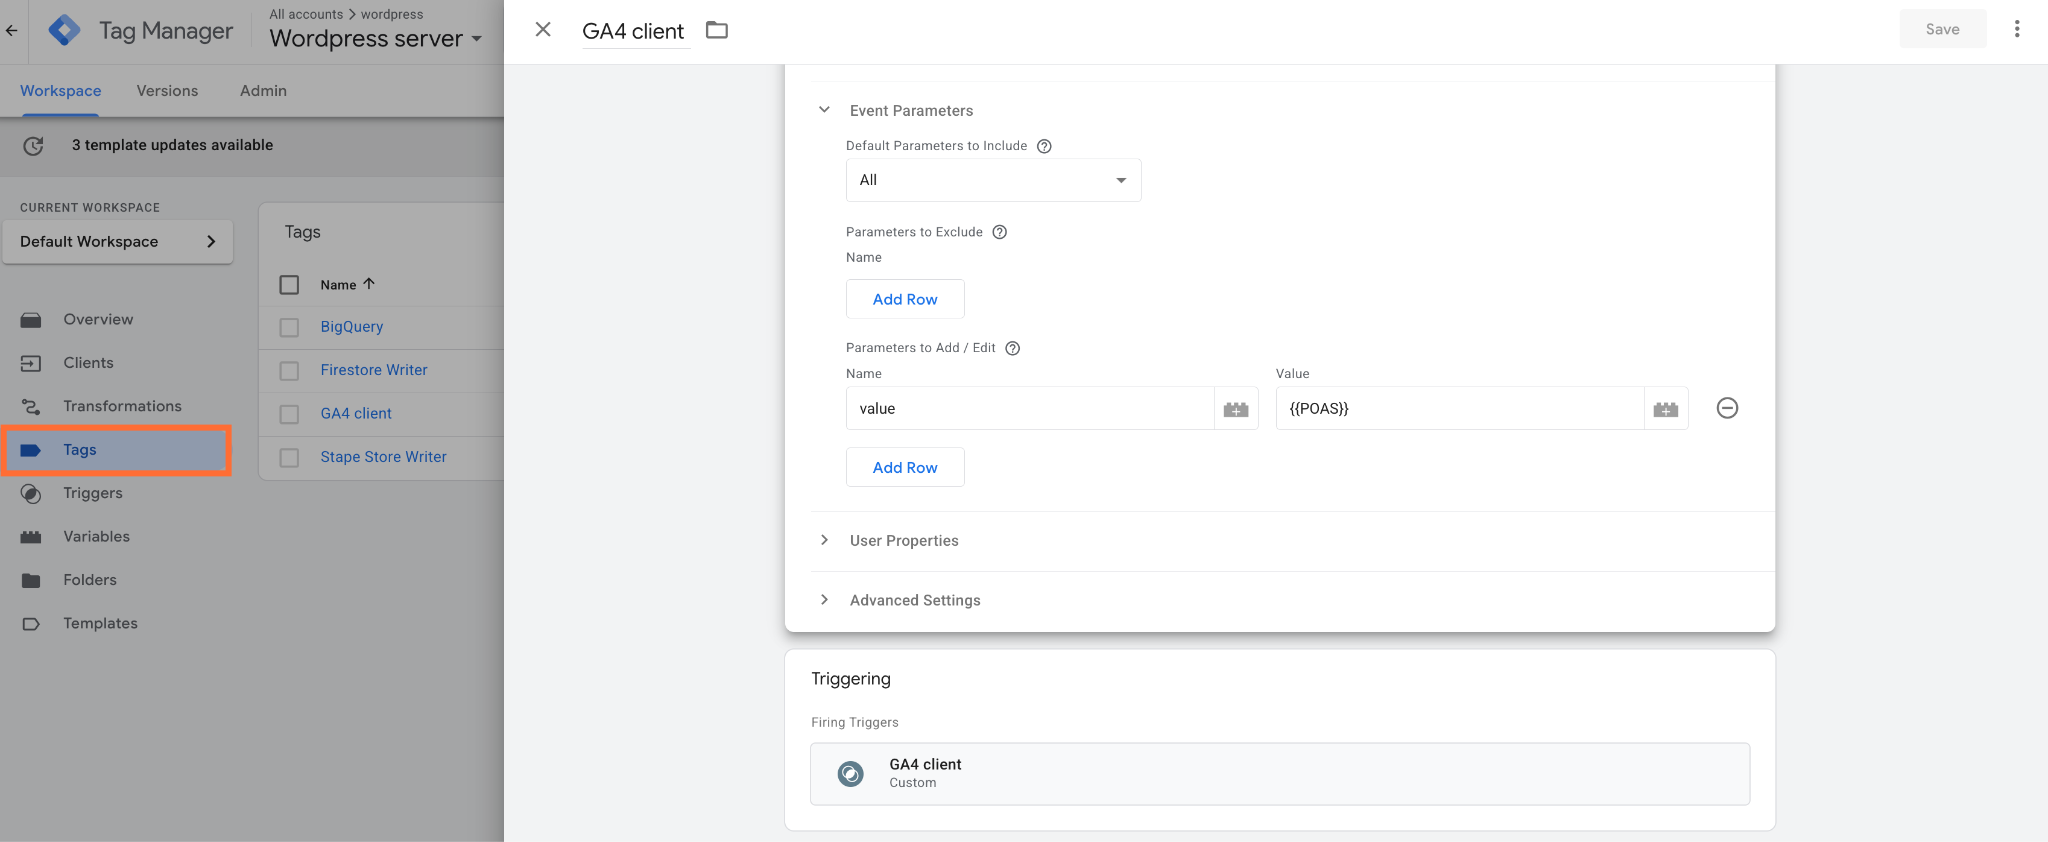The height and width of the screenshot is (842, 2048).
Task: Open the Default Parameters to Include dropdown
Action: [x=993, y=180]
